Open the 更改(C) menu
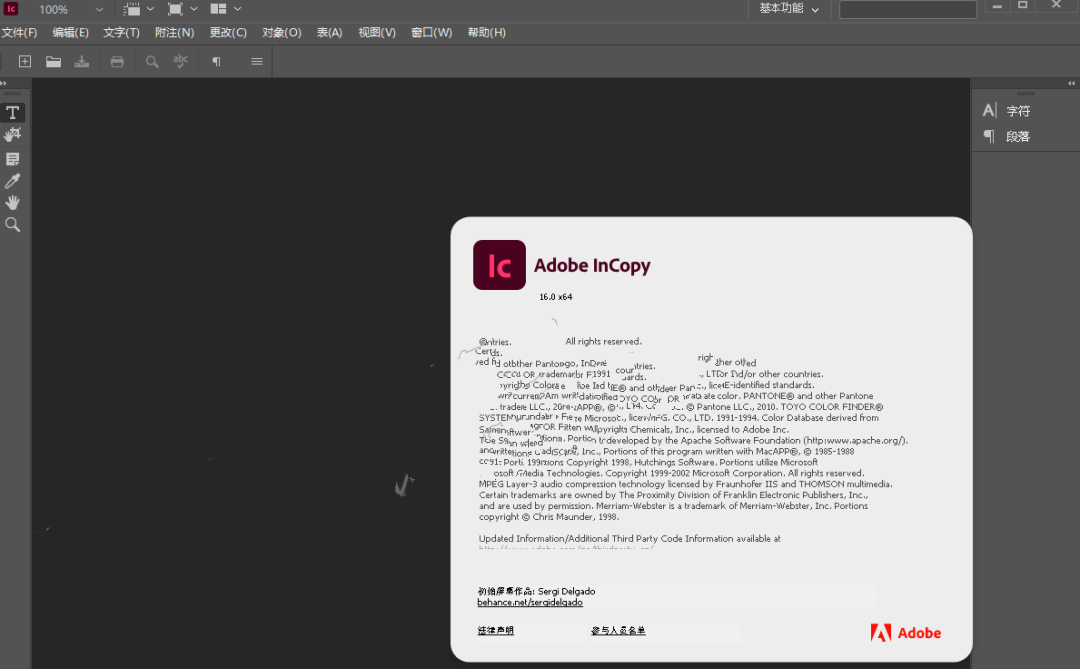 tap(228, 32)
